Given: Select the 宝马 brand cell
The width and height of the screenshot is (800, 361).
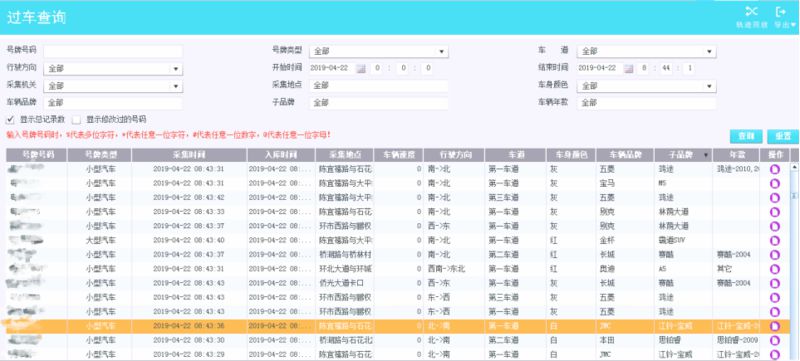Looking at the screenshot, I should pyautogui.click(x=624, y=183).
